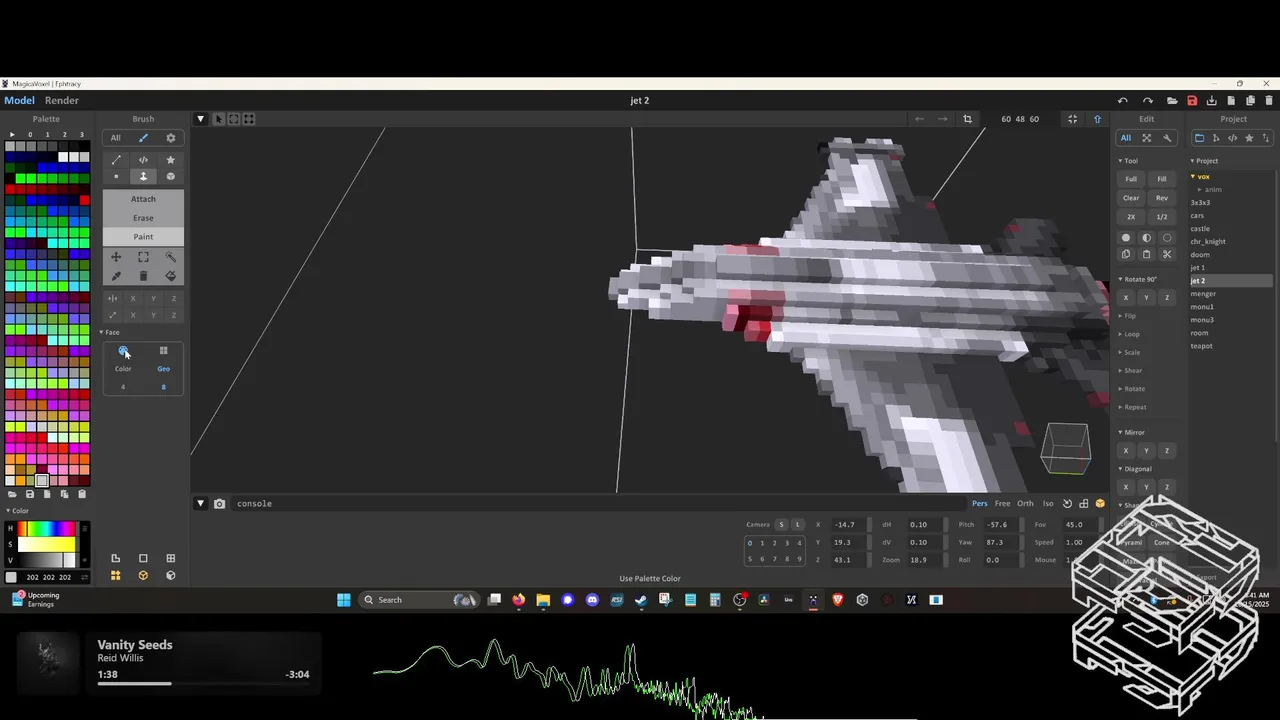Click the 2X scale button
1280x720 pixels.
click(x=1131, y=217)
